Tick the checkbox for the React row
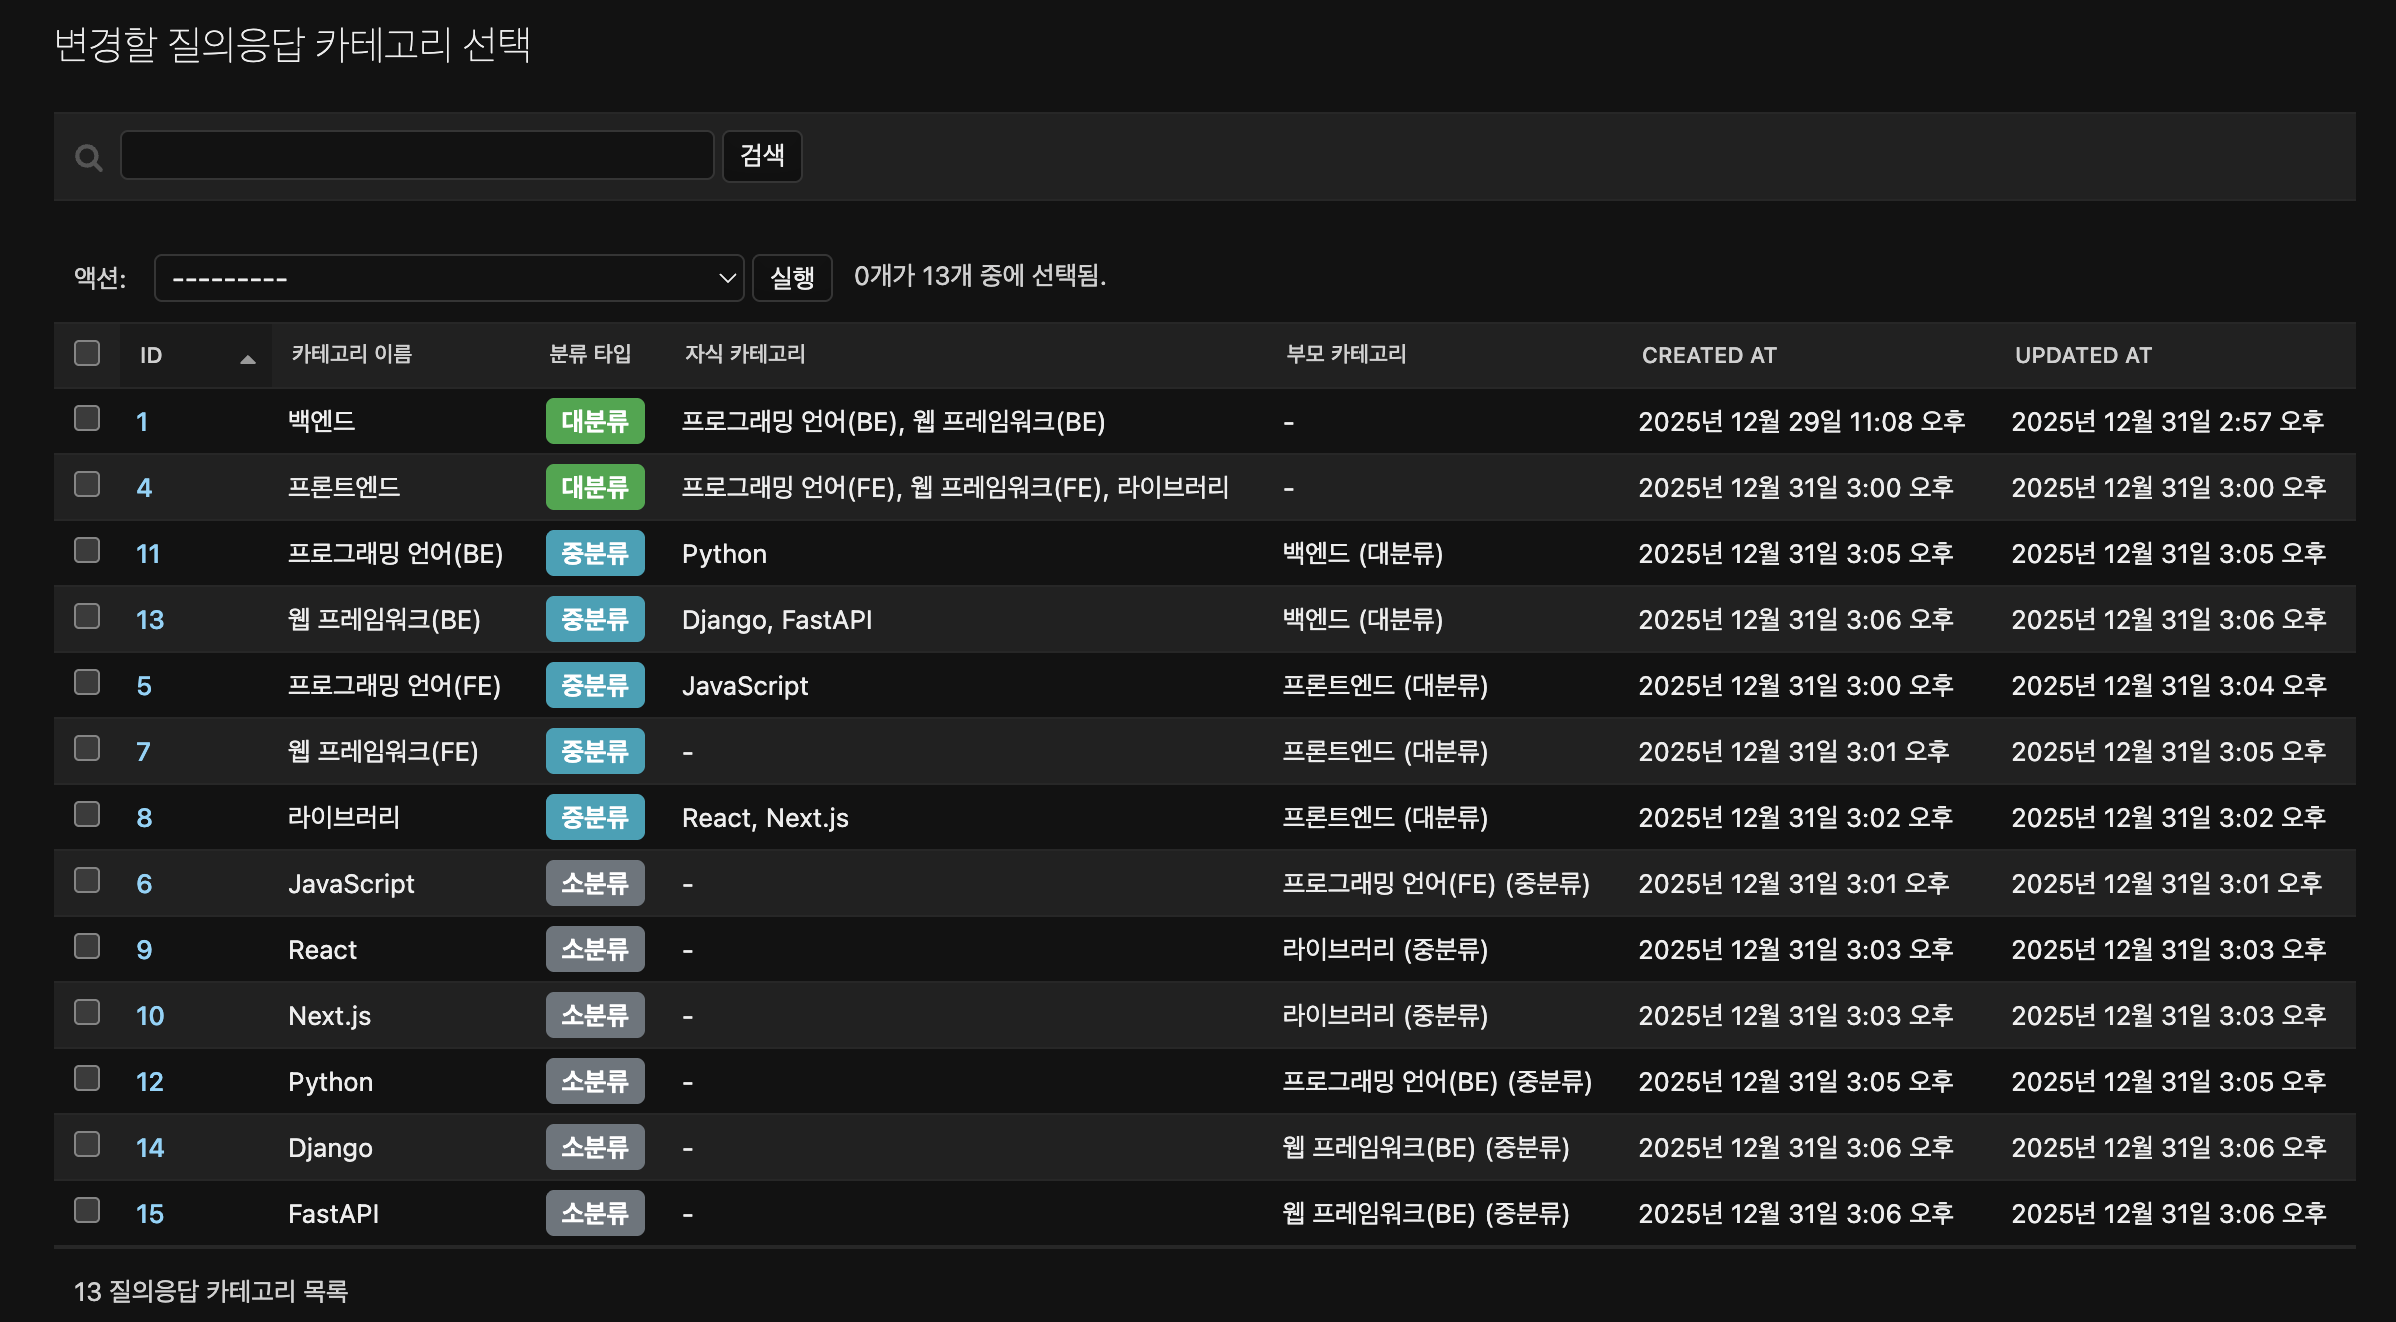2396x1322 pixels. (87, 946)
